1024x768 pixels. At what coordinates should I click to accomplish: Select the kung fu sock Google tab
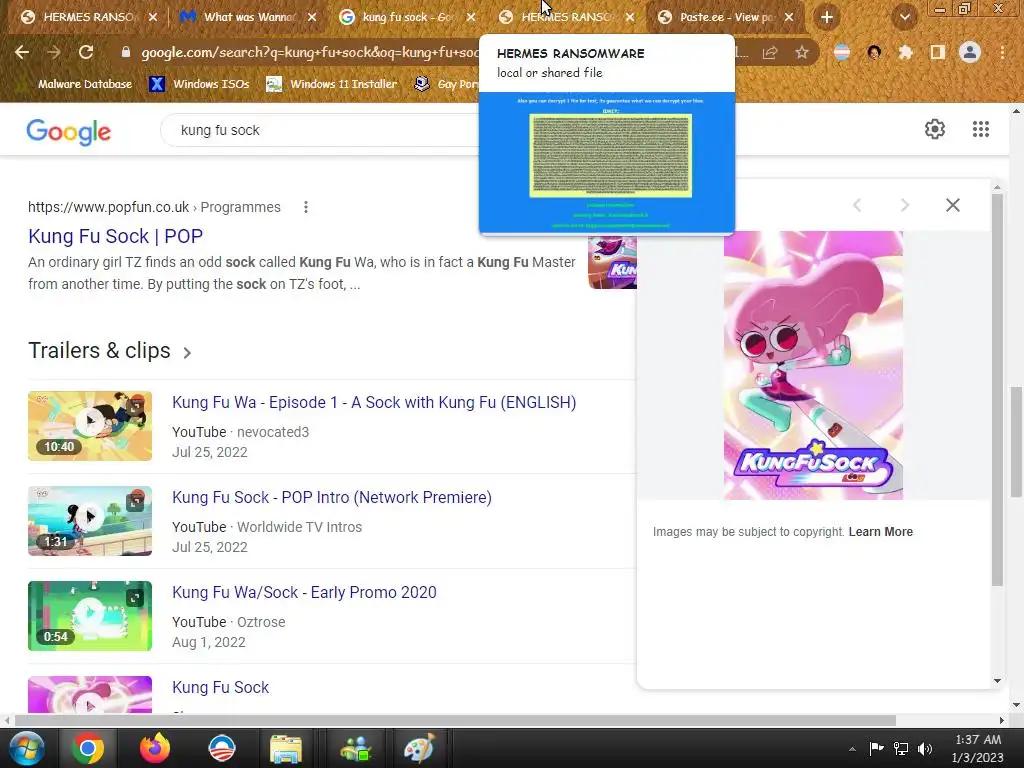pyautogui.click(x=408, y=17)
